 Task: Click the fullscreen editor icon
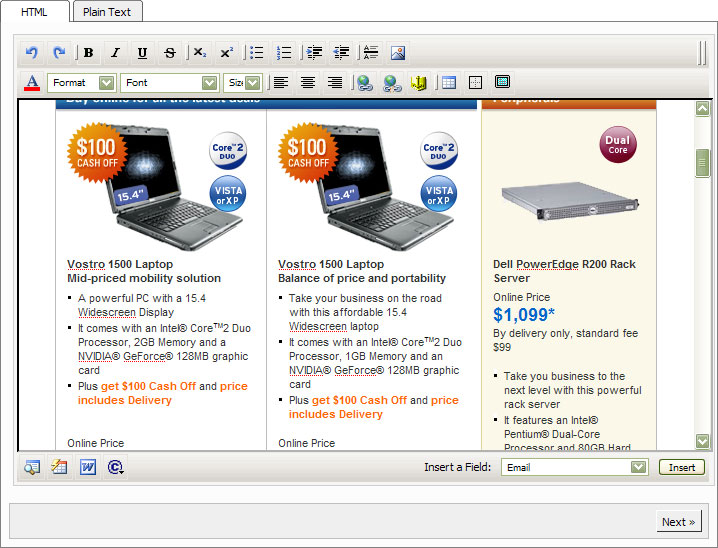tap(502, 82)
